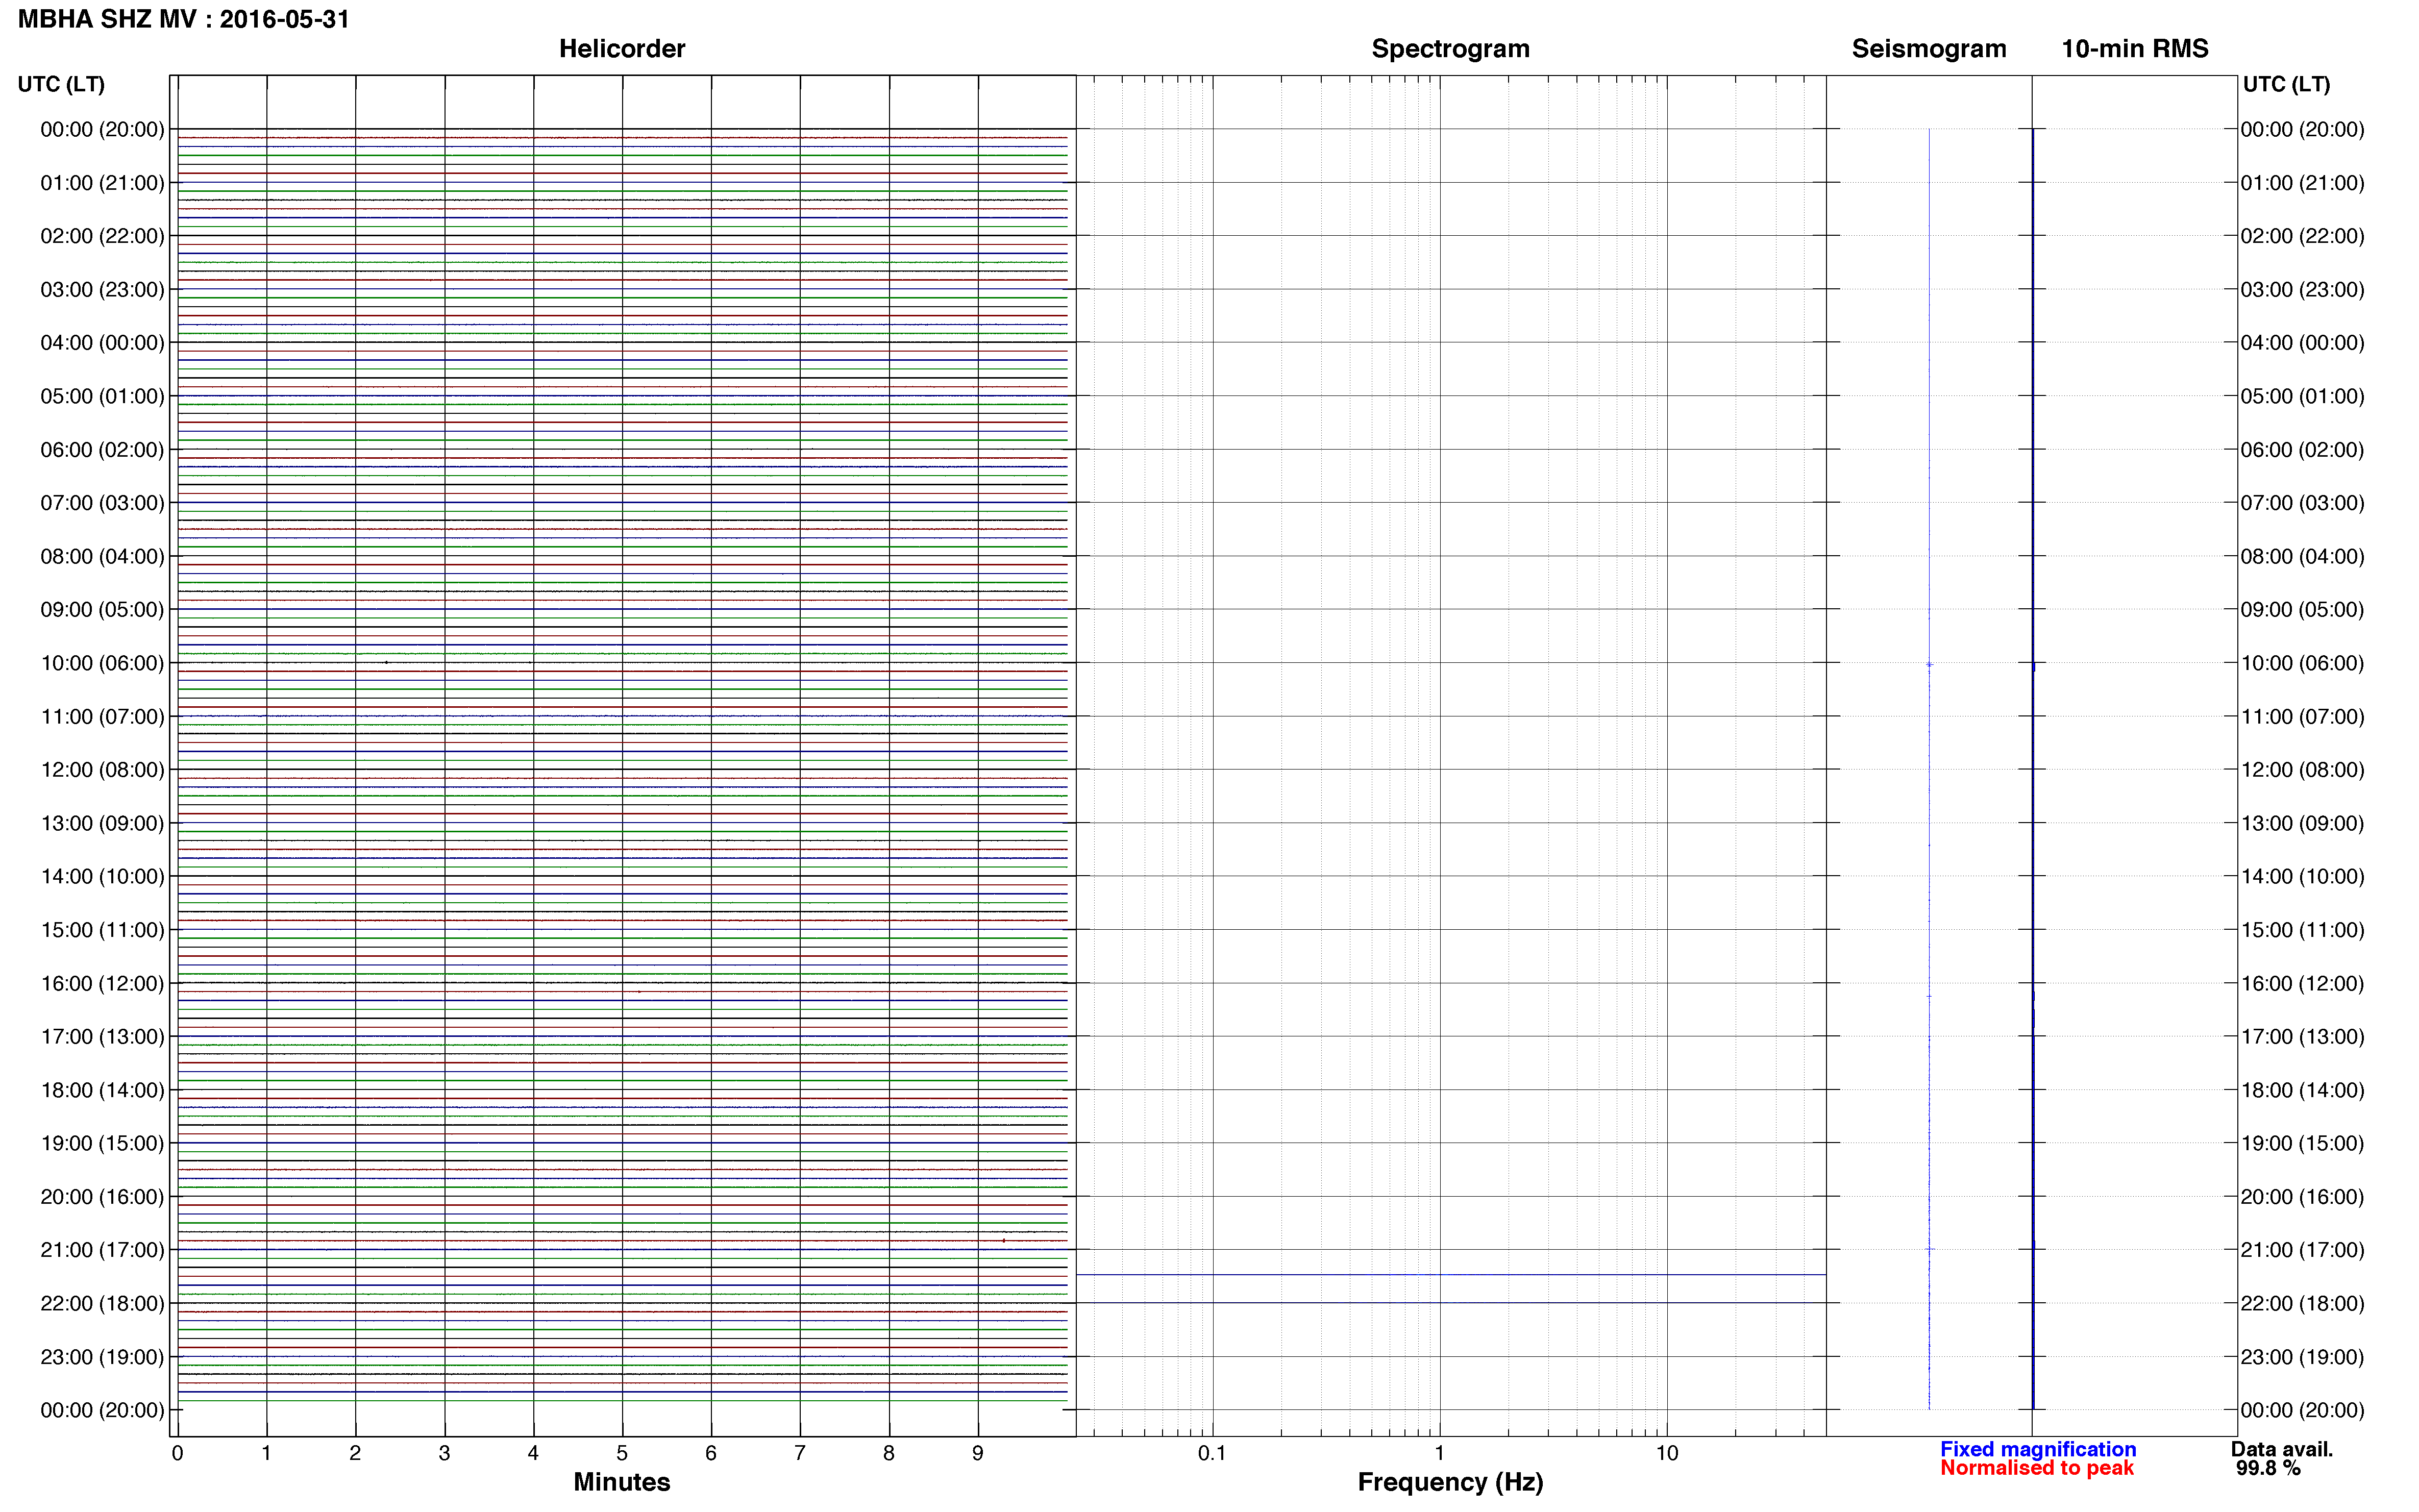Click RMS-side label '16:00 (12:00)'
Screen dimensions: 2419x1512
click(x=2302, y=983)
